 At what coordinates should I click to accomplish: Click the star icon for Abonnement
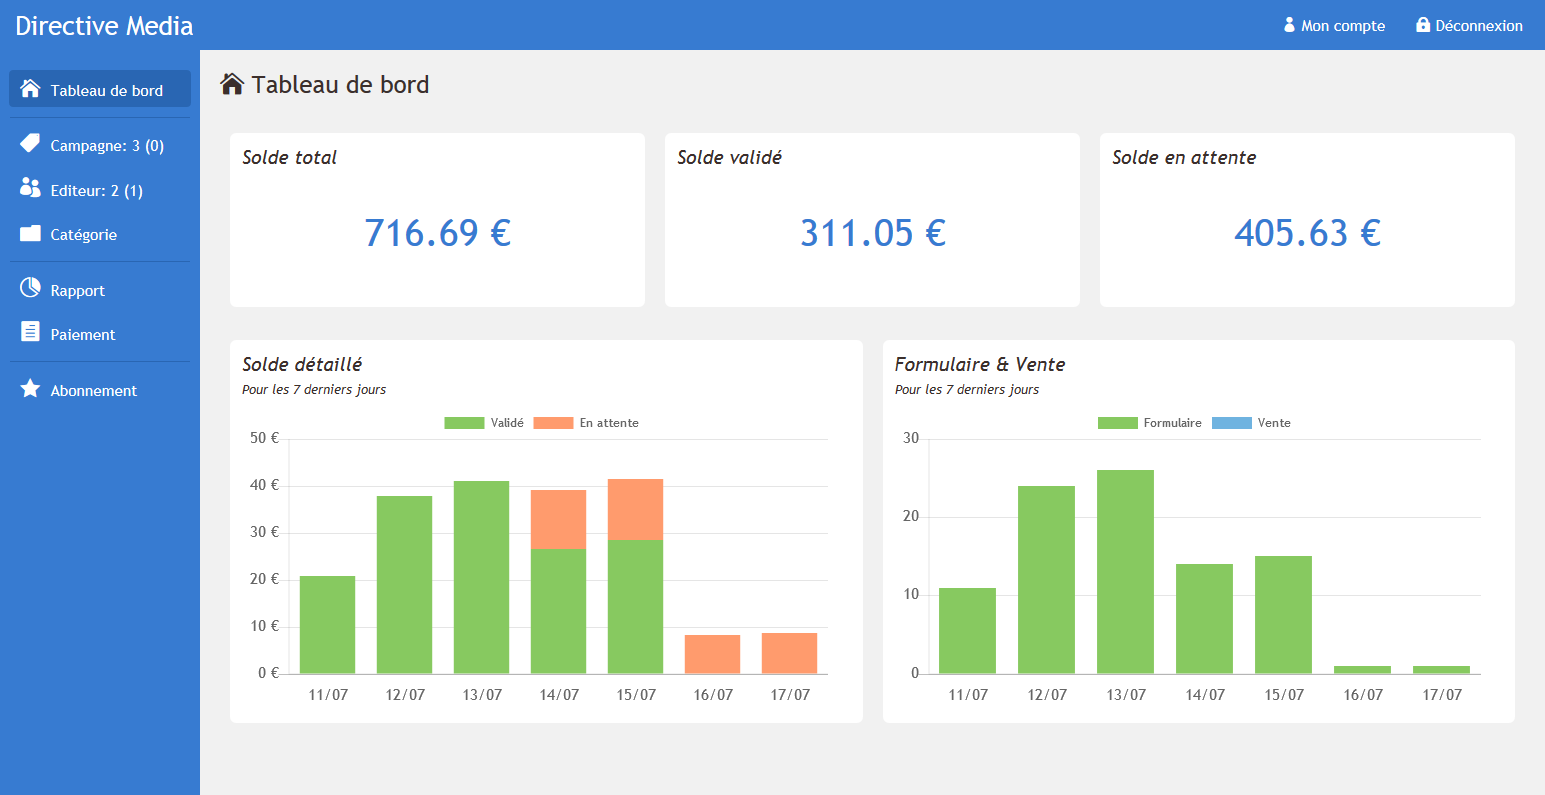tap(30, 388)
